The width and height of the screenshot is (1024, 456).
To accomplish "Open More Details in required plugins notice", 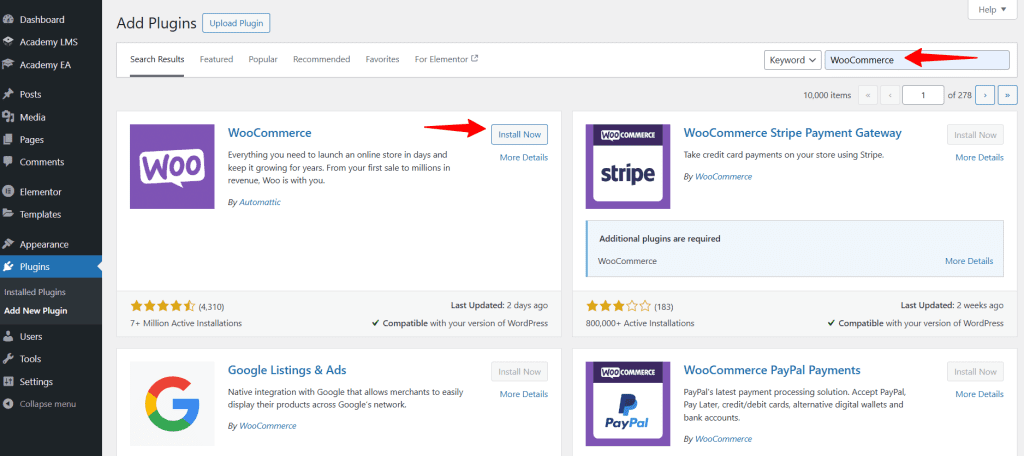I will [969, 261].
